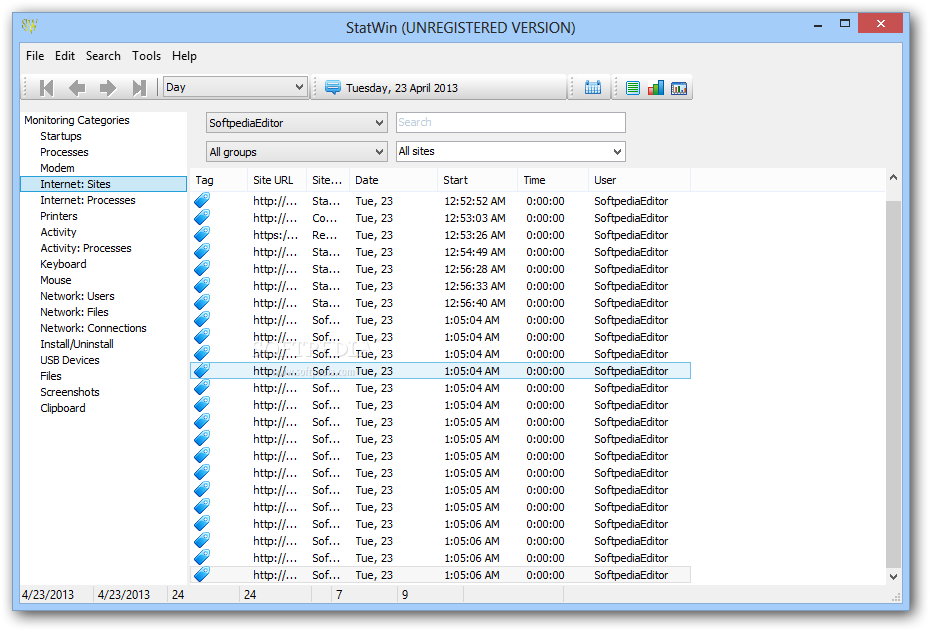Sort by Tag column header

219,180
